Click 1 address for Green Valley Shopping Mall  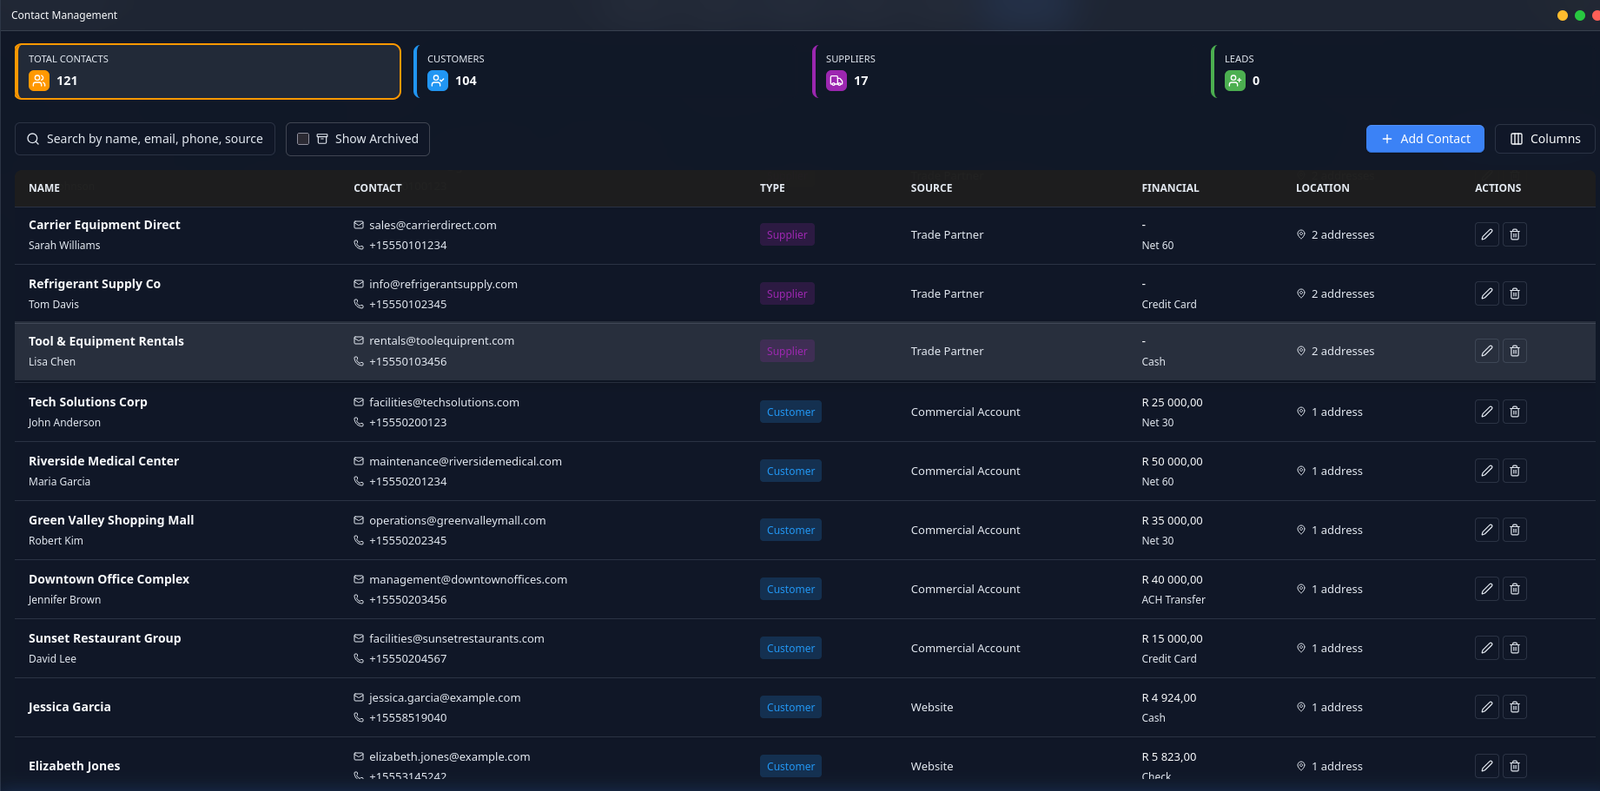[x=1336, y=530]
